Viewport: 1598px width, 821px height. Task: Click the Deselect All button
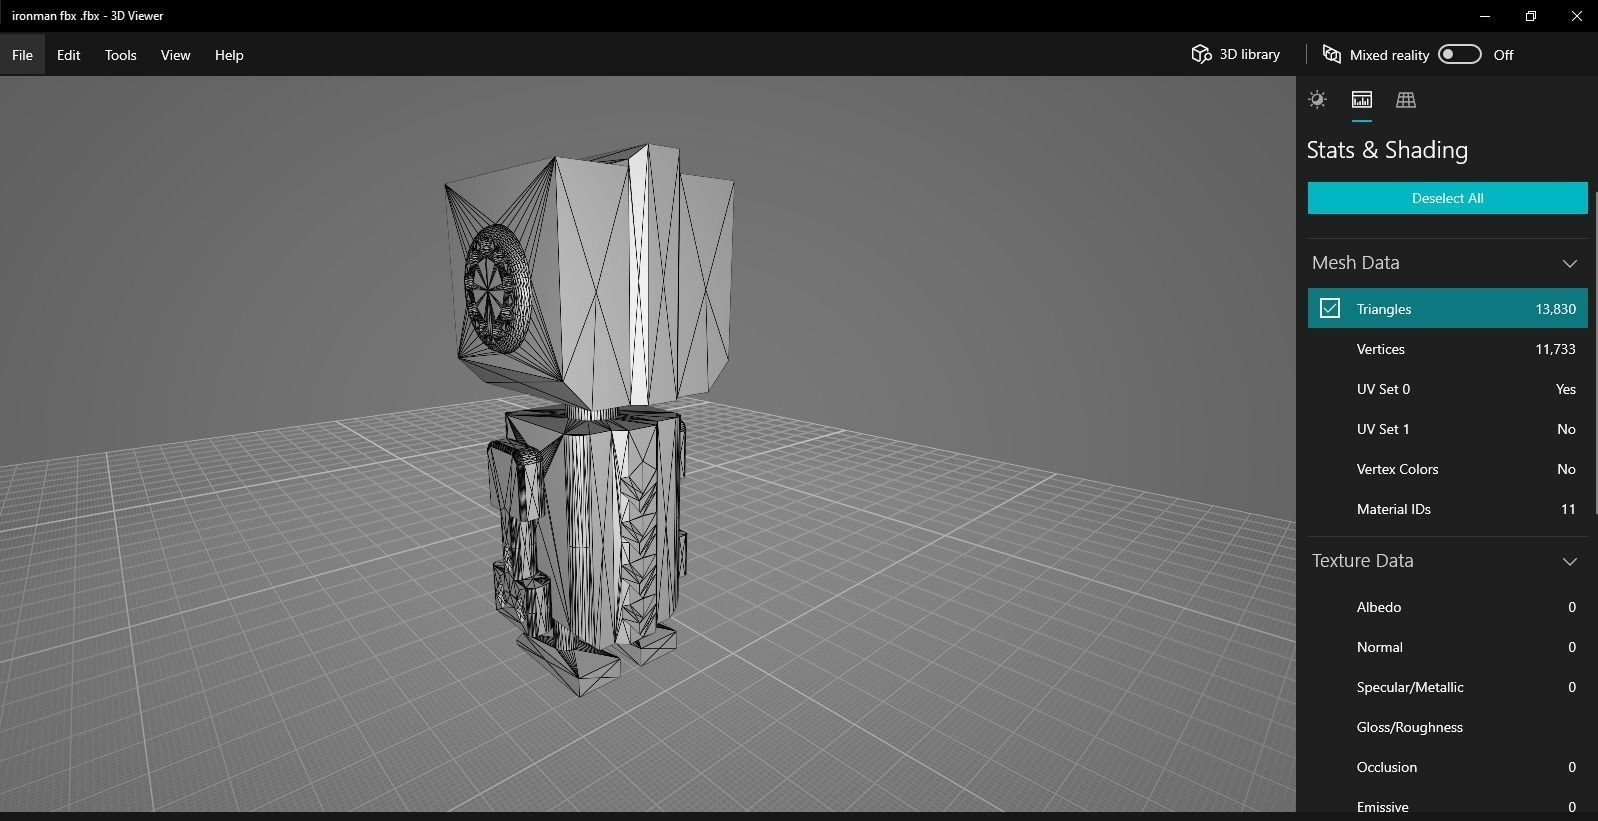[x=1447, y=198]
